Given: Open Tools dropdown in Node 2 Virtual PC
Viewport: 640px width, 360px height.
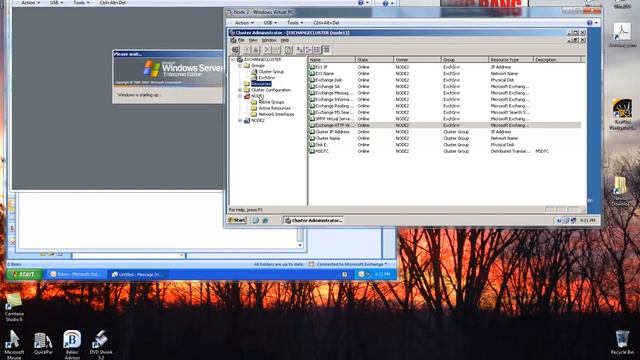Looking at the screenshot, I should click(x=295, y=23).
